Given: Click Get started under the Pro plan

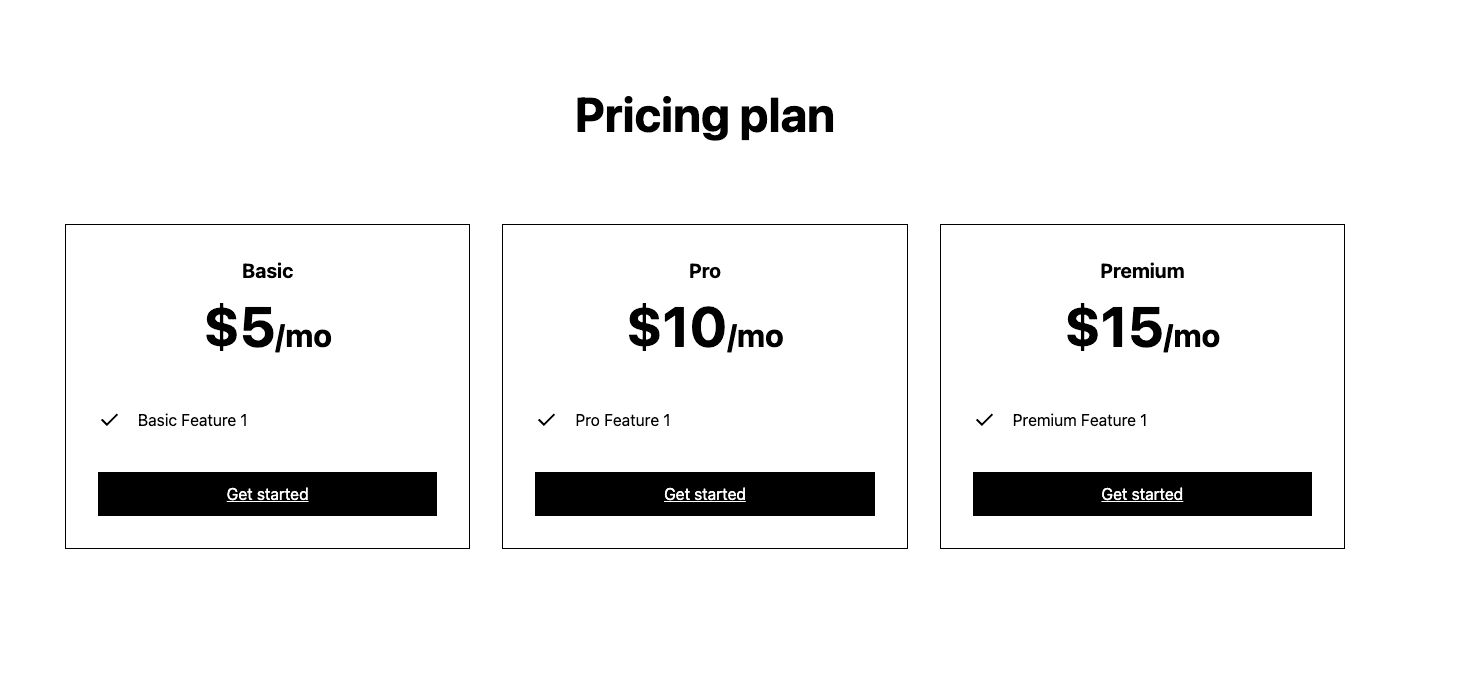Looking at the screenshot, I should click(704, 493).
